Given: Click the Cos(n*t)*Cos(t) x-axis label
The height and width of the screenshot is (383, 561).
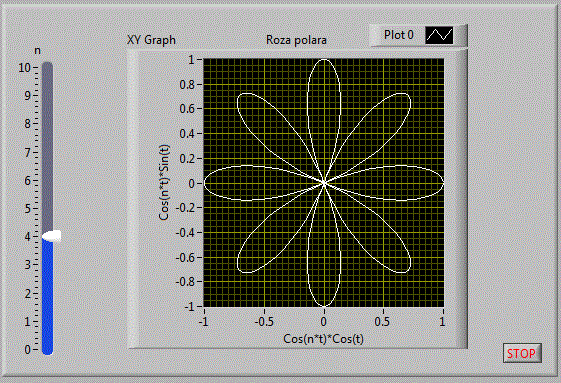Looking at the screenshot, I should point(323,339).
